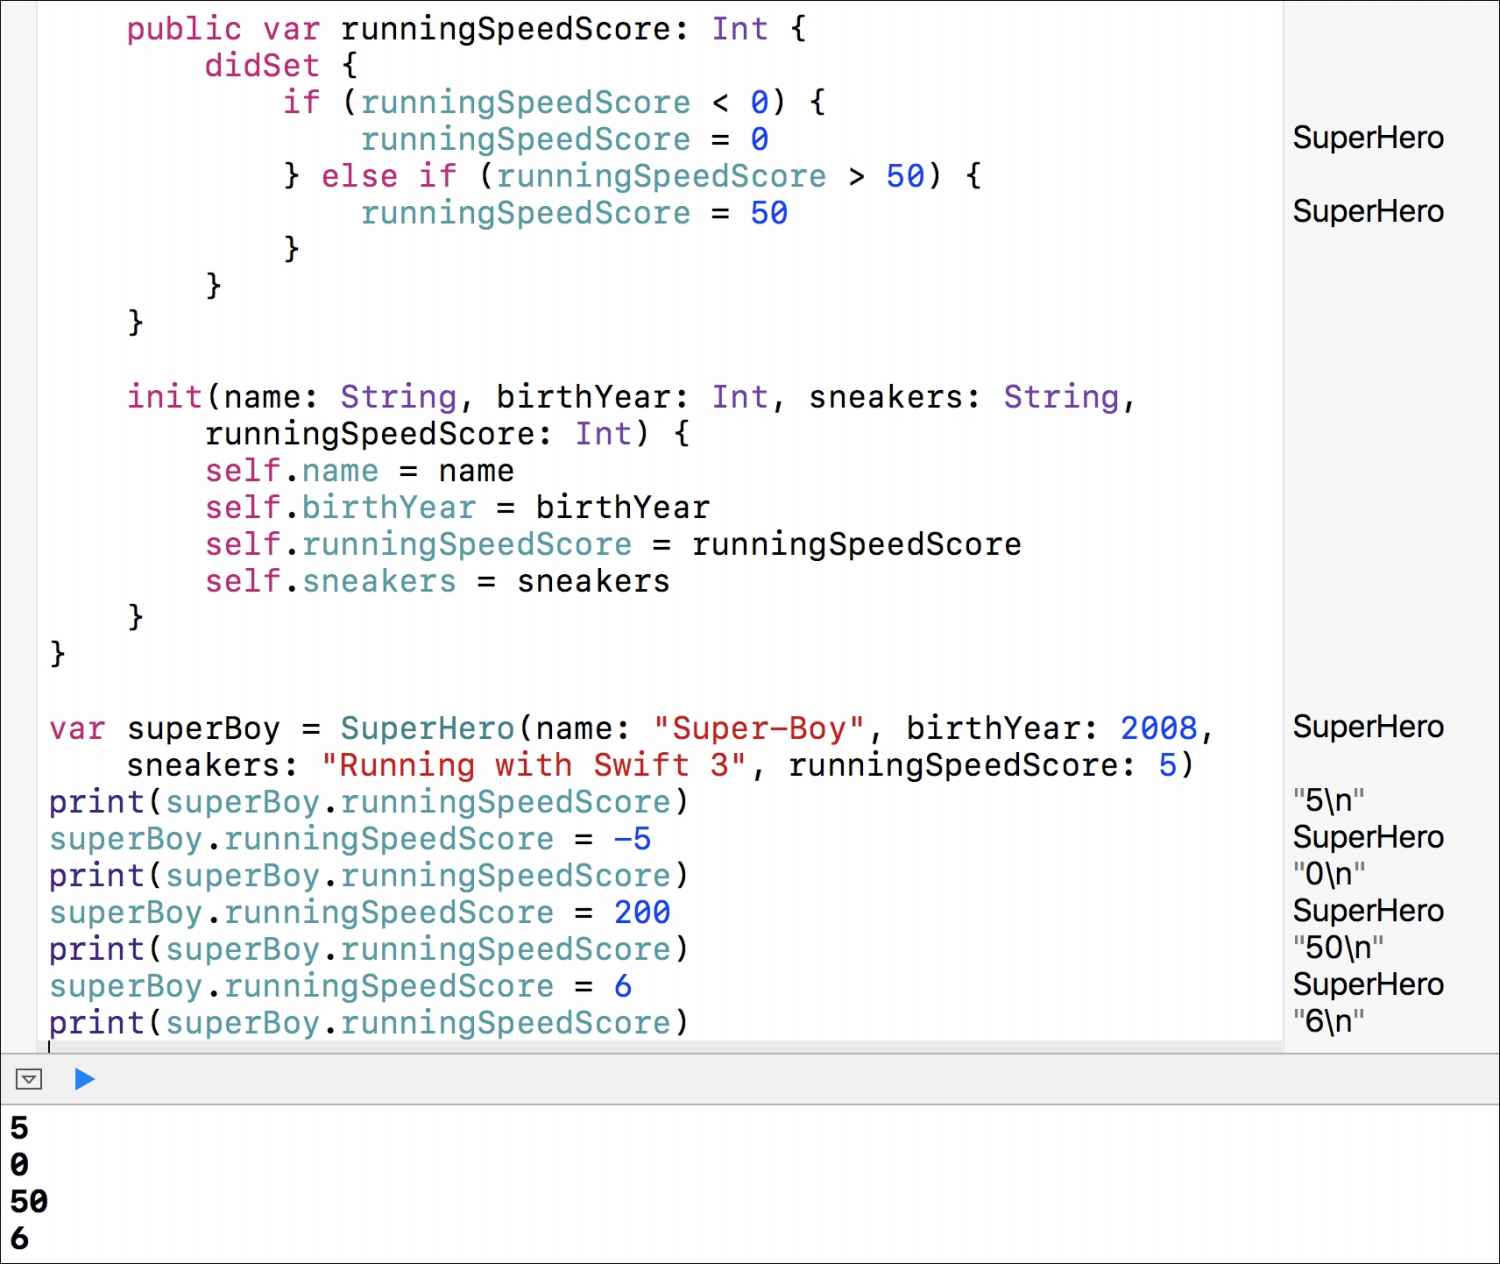Image resolution: width=1500 pixels, height=1264 pixels.
Task: Click the didSet keyword in code
Action: click(262, 66)
